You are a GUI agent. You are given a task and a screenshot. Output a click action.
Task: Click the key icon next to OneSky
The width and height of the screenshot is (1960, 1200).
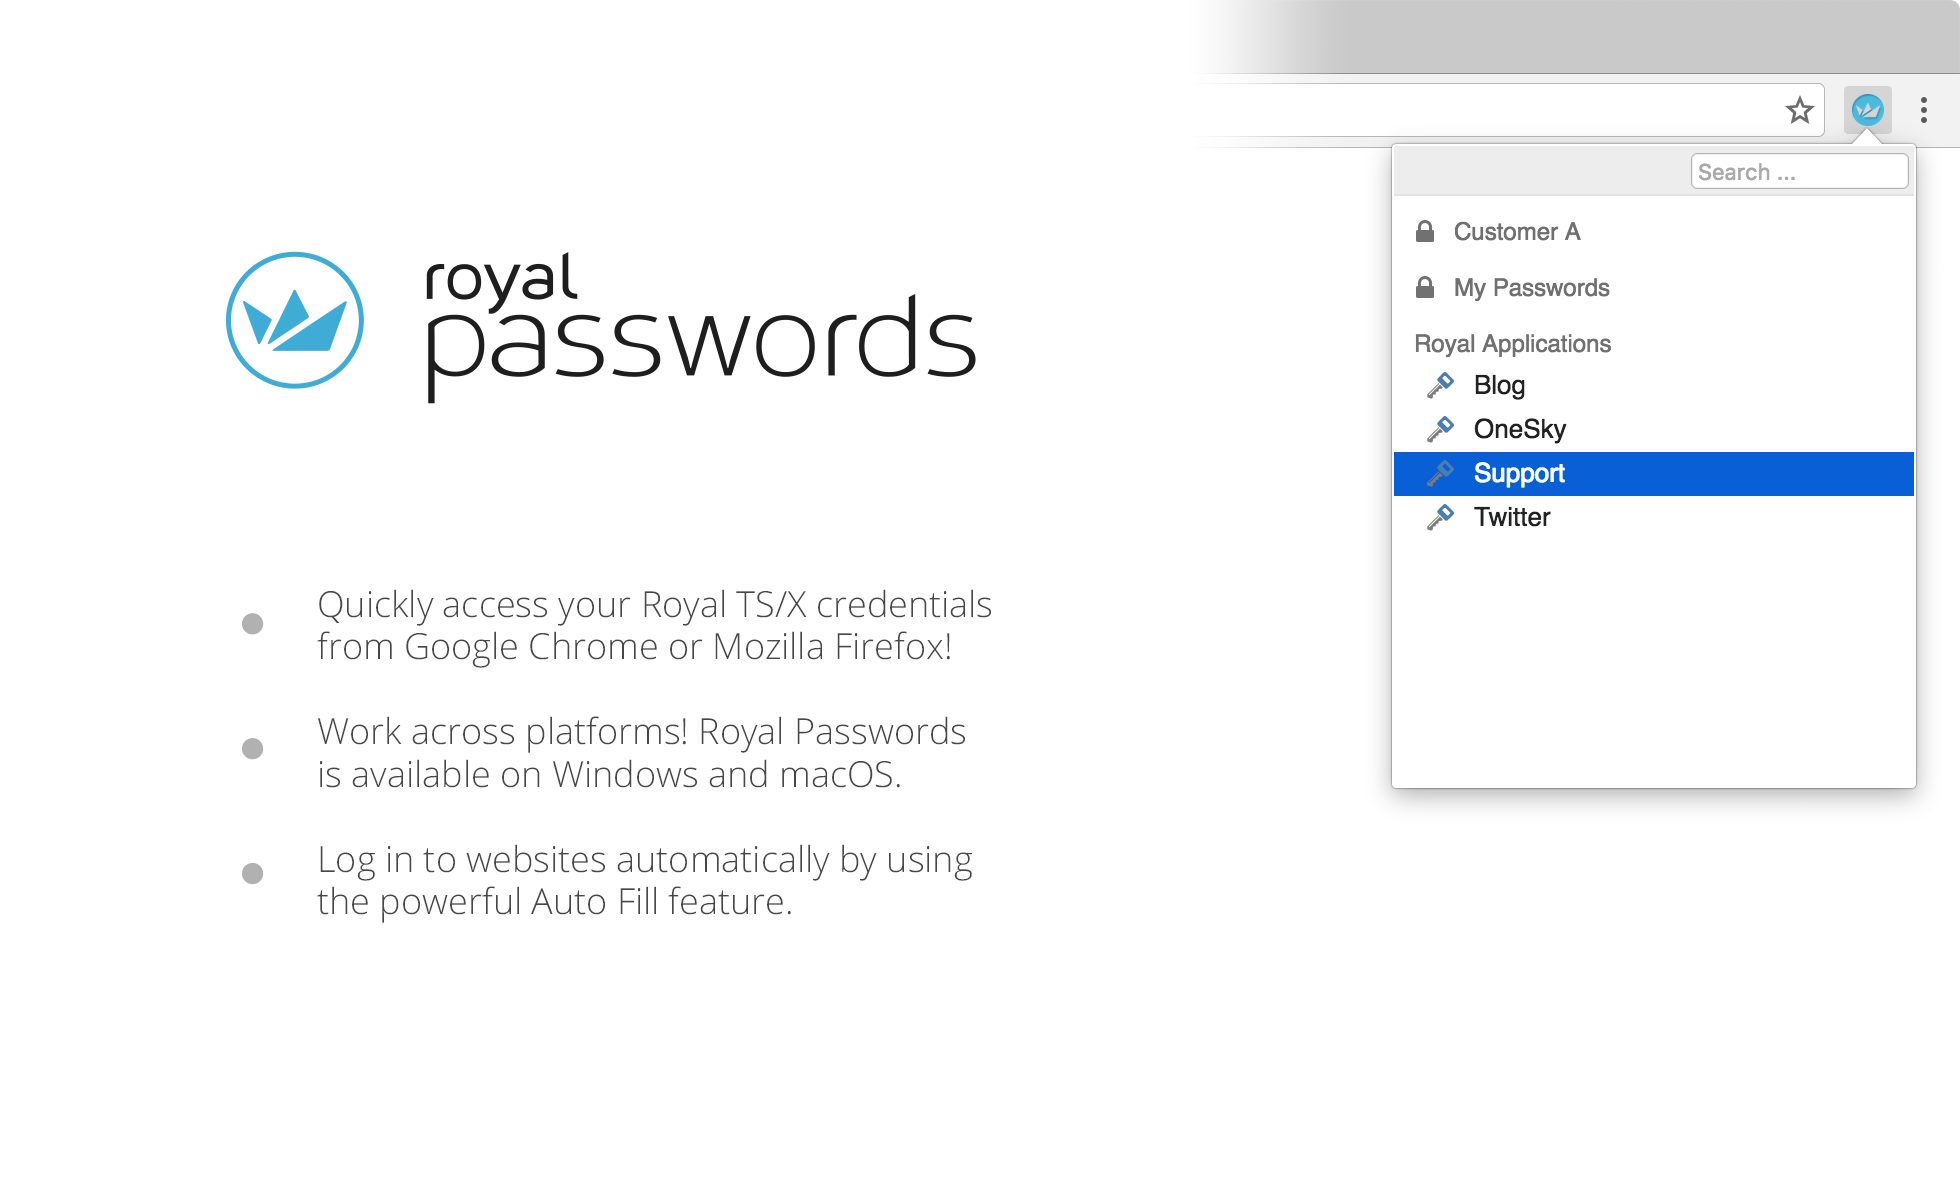[x=1440, y=429]
